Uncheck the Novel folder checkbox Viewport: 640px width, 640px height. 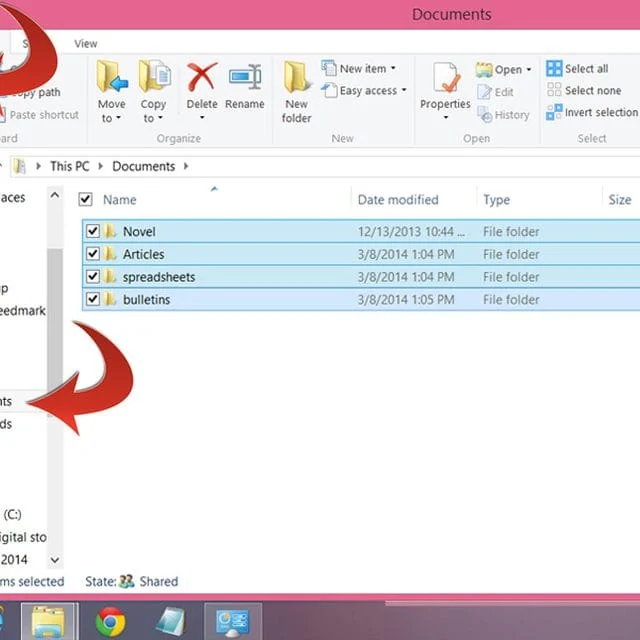tap(93, 231)
